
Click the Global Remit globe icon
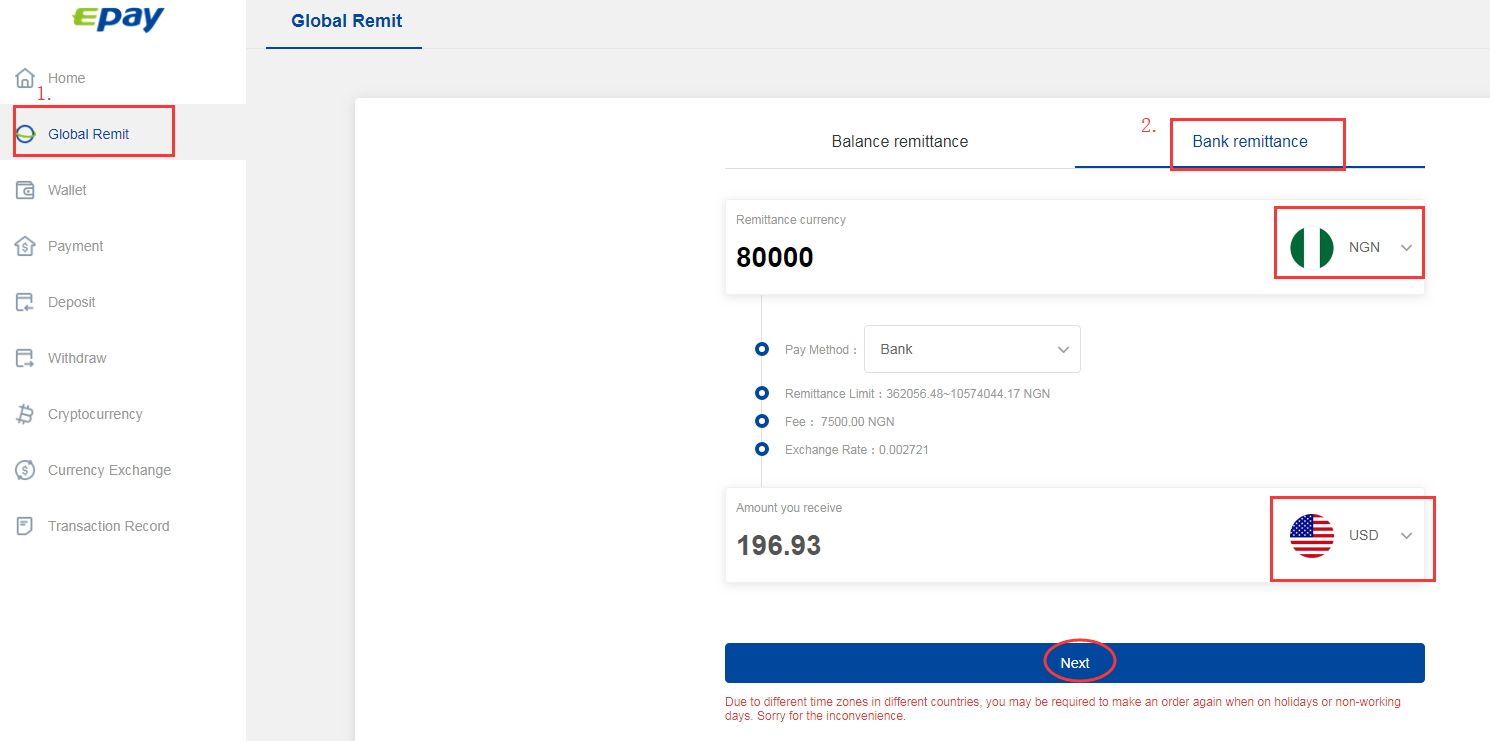pyautogui.click(x=26, y=134)
